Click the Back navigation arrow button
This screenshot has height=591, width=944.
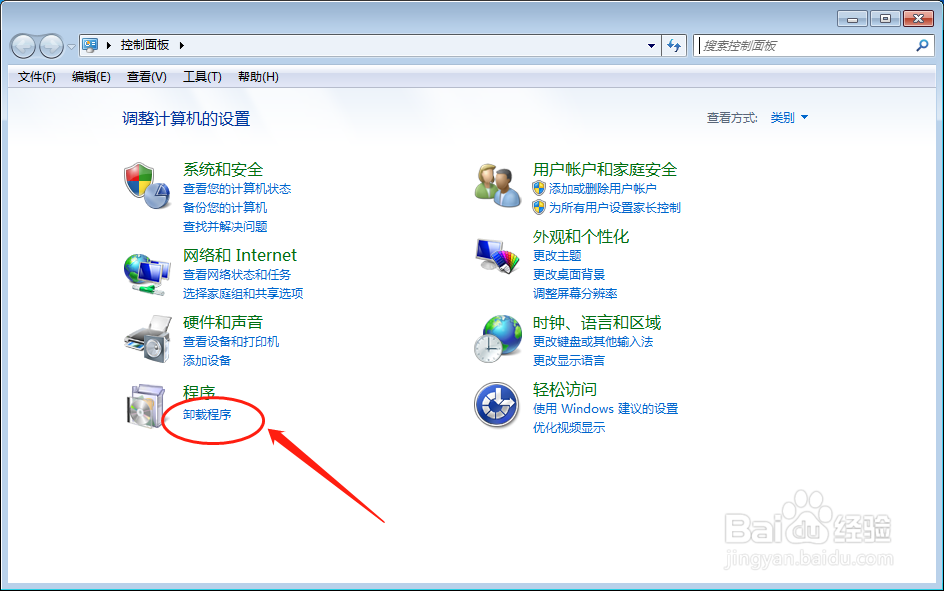(x=23, y=46)
